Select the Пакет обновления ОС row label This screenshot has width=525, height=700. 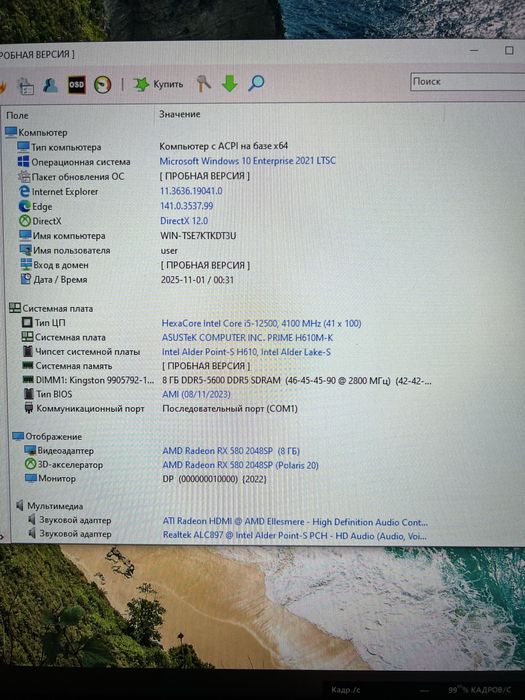pyautogui.click(x=78, y=176)
